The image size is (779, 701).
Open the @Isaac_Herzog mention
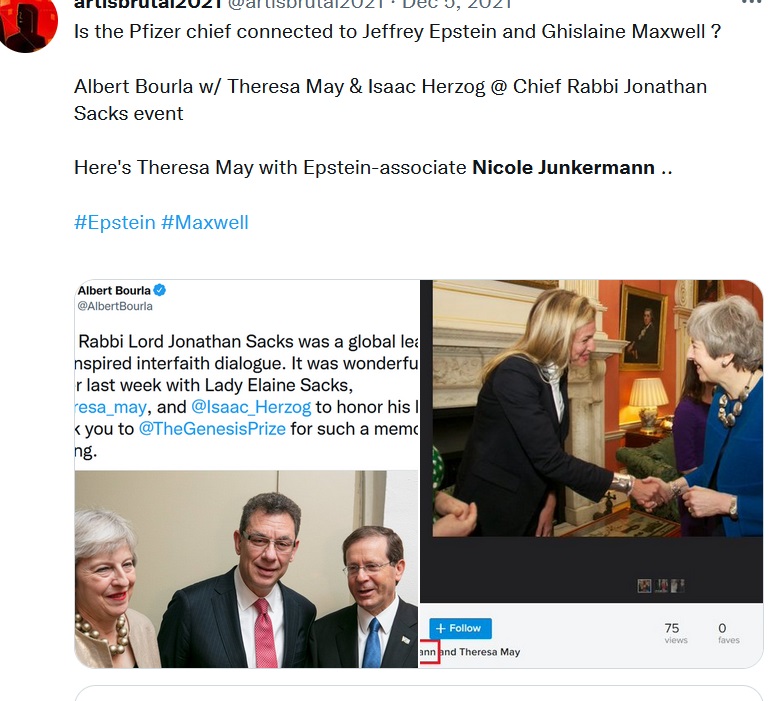(251, 407)
